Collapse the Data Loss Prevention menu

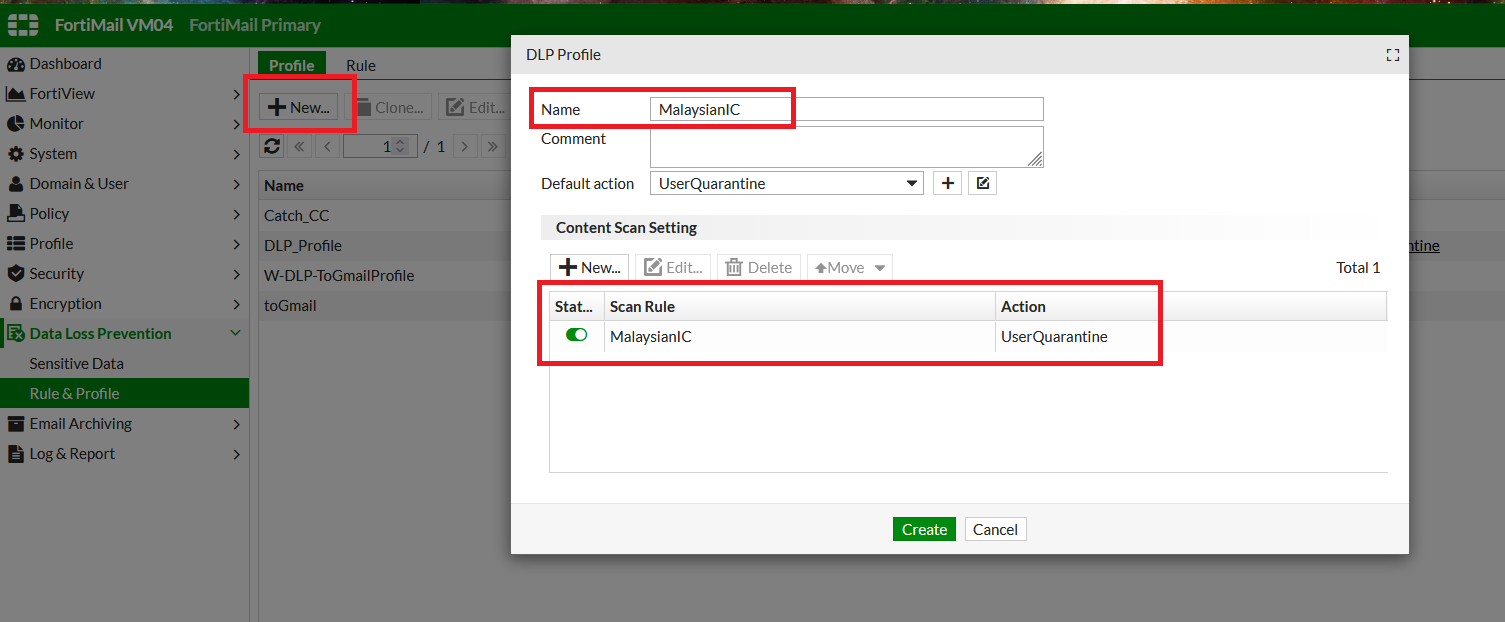pyautogui.click(x=124, y=334)
